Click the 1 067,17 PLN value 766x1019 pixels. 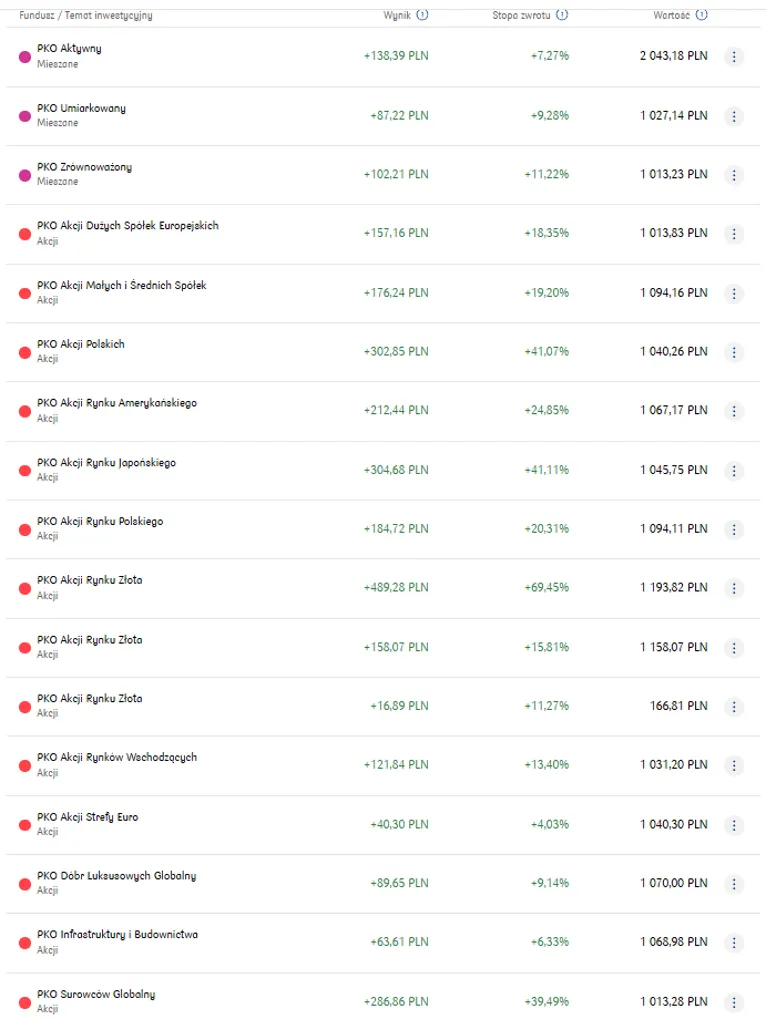click(674, 410)
